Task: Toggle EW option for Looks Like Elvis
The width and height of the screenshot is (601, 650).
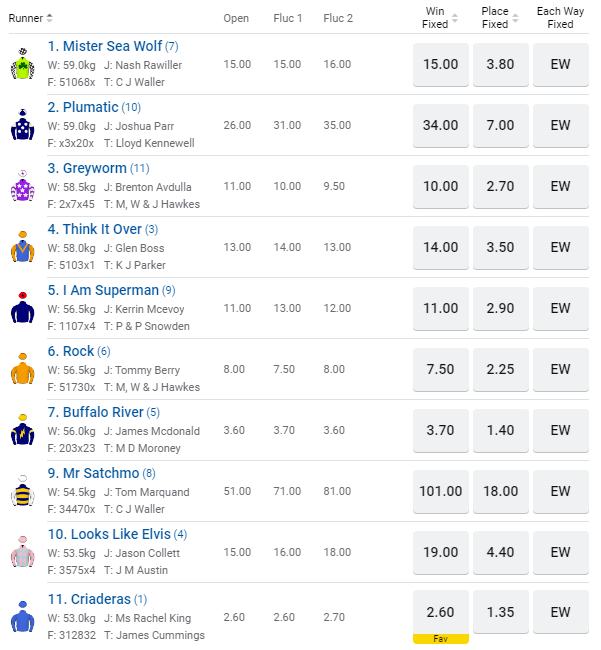Action: click(560, 552)
